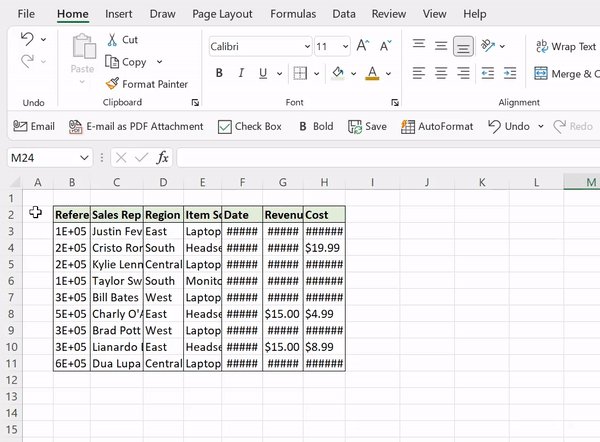
Task: Click the Cut scissors icon
Action: pos(112,39)
